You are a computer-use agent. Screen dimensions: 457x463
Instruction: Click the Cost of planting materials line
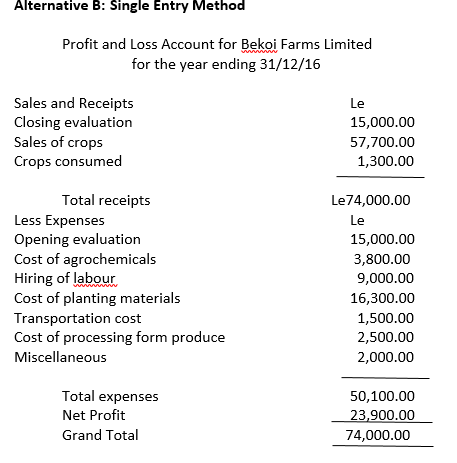tap(97, 298)
